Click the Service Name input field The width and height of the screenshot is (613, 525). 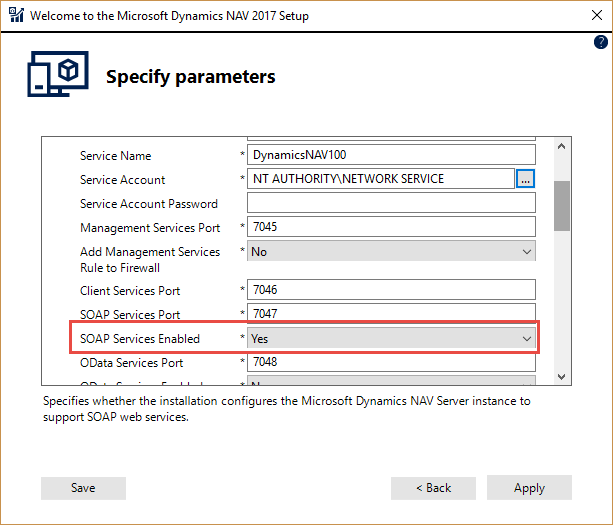[x=392, y=155]
